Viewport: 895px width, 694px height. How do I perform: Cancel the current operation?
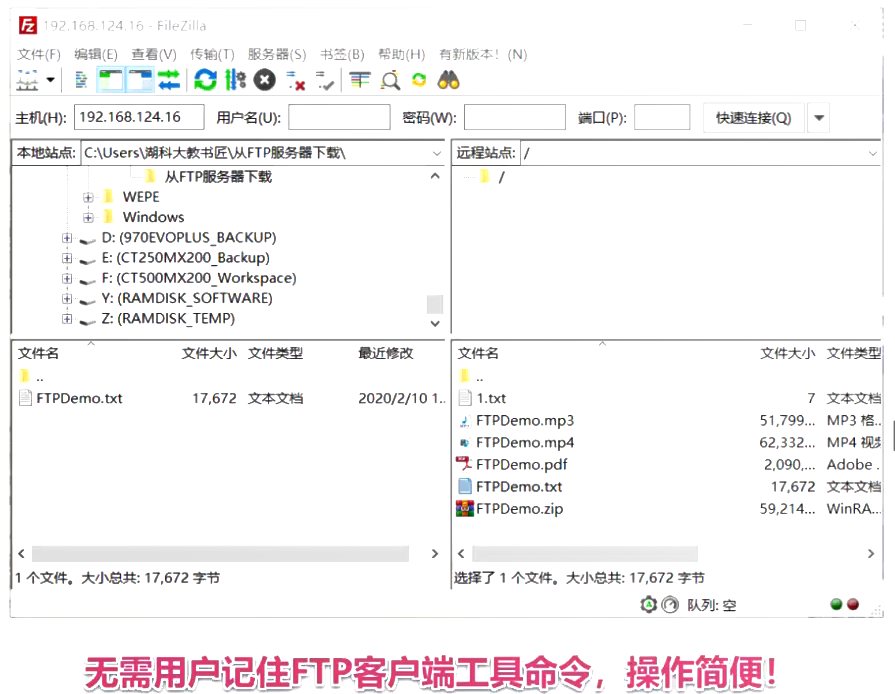pos(264,80)
